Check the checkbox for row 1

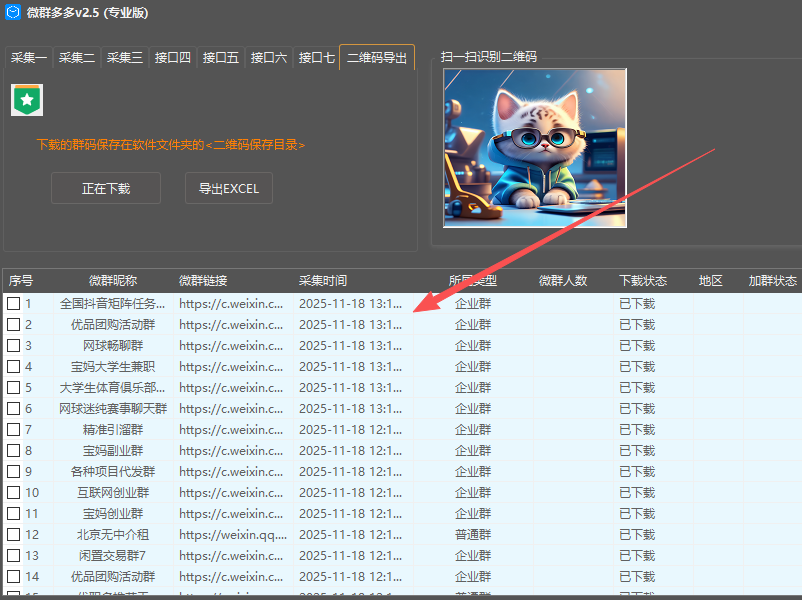13,304
